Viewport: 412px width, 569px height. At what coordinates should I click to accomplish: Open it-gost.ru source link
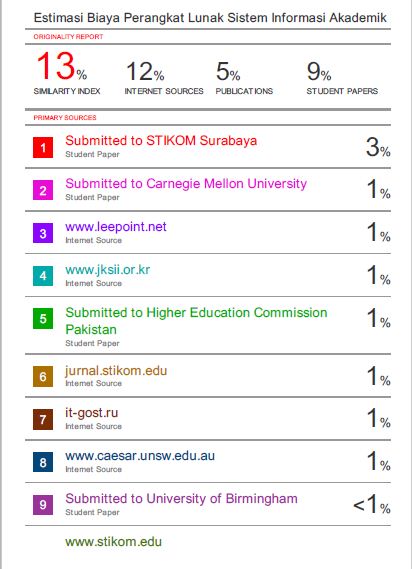[x=91, y=413]
